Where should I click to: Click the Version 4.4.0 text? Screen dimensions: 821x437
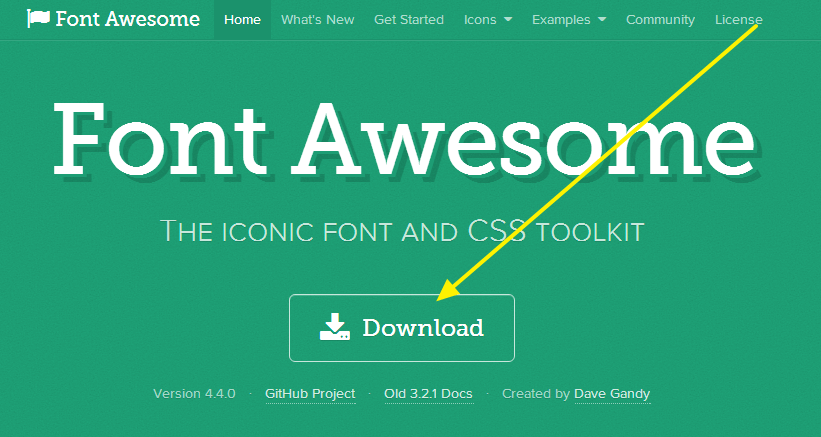click(x=194, y=394)
